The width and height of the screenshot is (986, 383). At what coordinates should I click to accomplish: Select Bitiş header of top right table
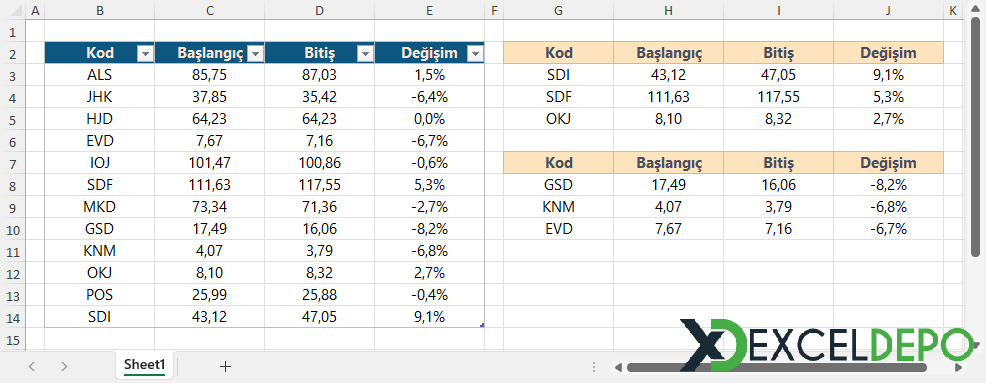click(778, 53)
